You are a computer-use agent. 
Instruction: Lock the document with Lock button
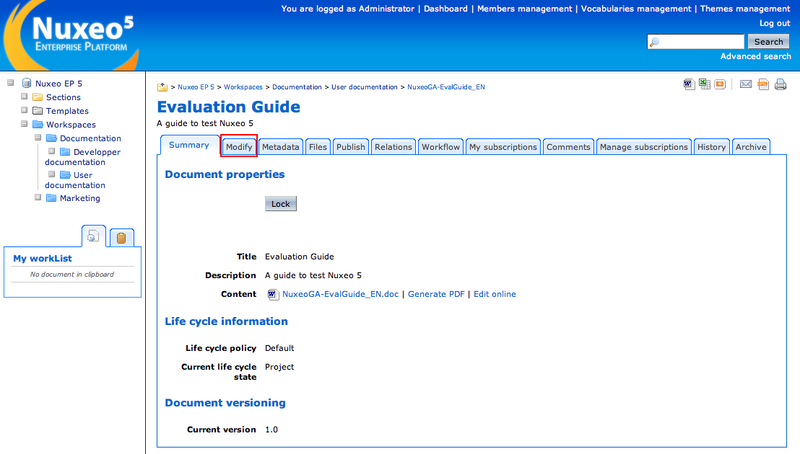coord(281,204)
